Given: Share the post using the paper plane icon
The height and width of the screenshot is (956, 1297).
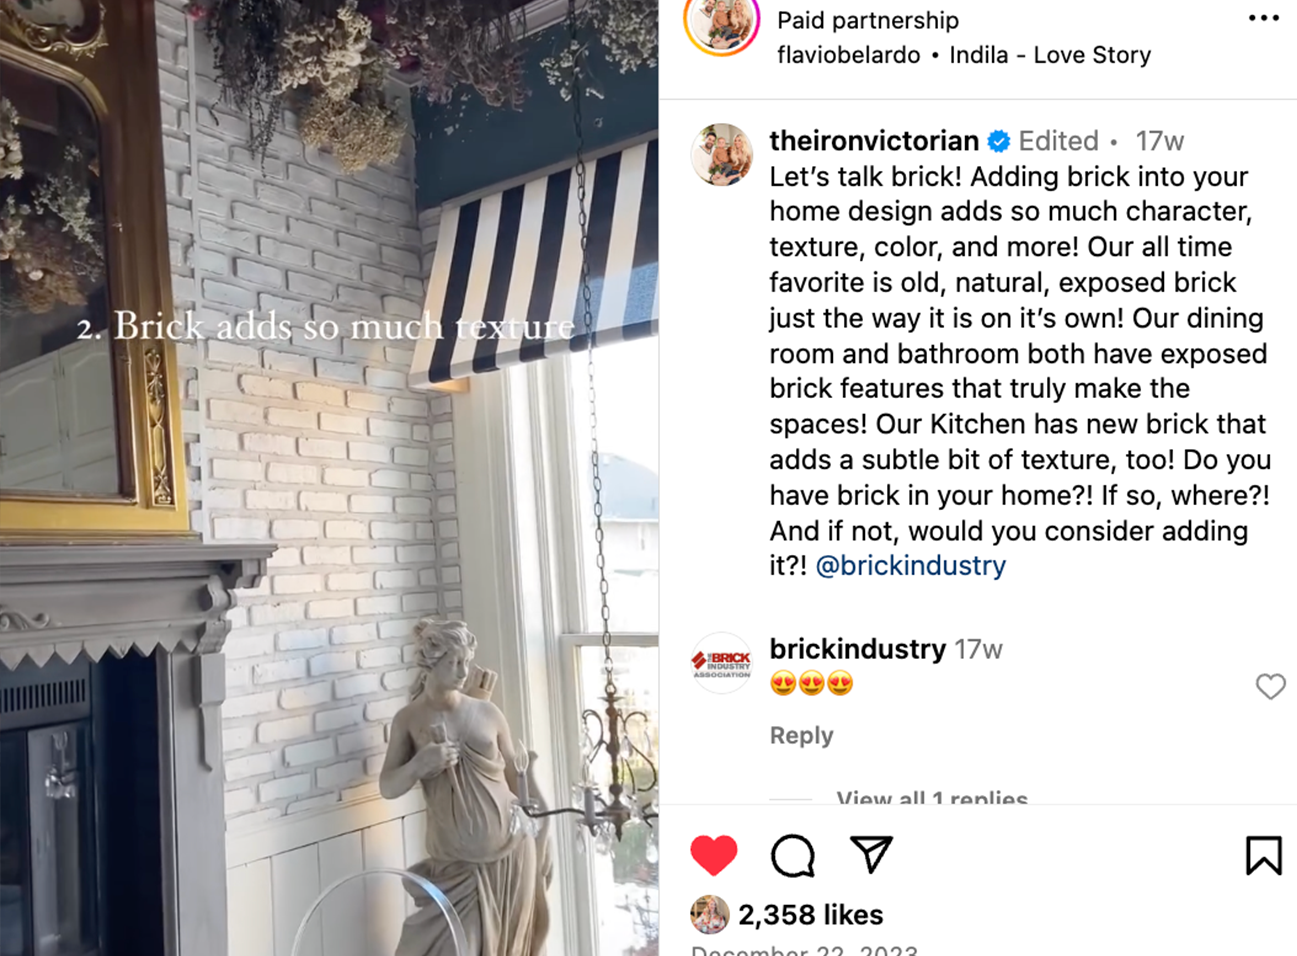Looking at the screenshot, I should [x=871, y=854].
